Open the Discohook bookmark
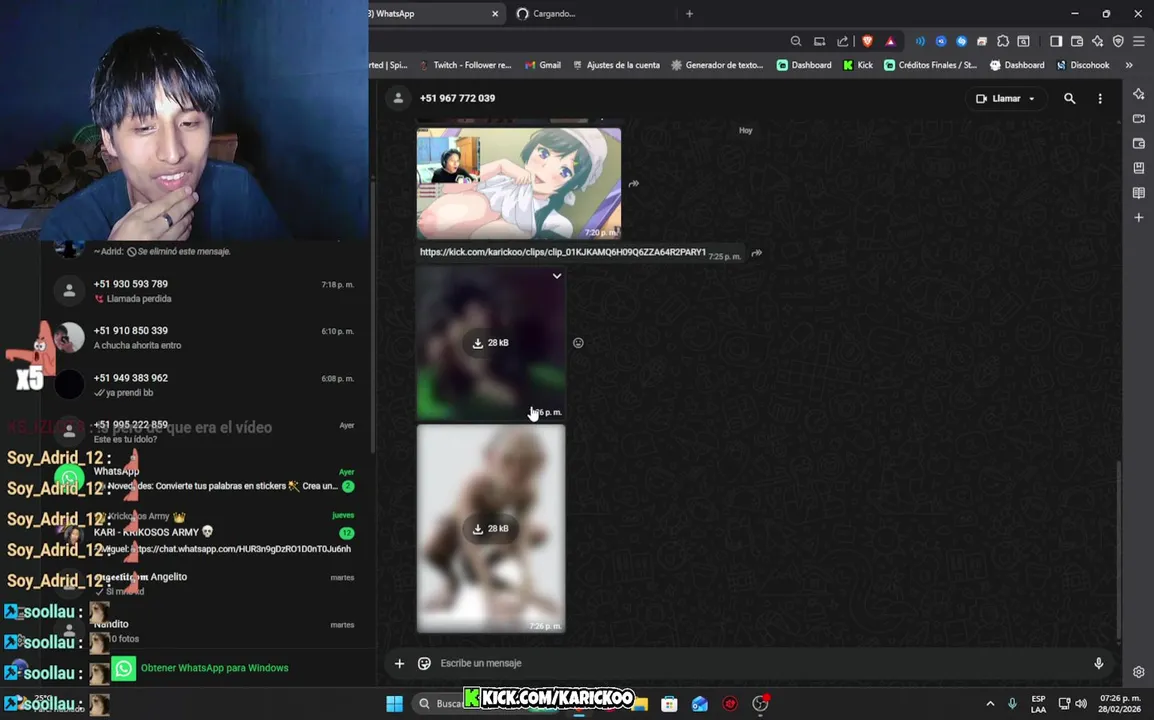 pos(1083,65)
